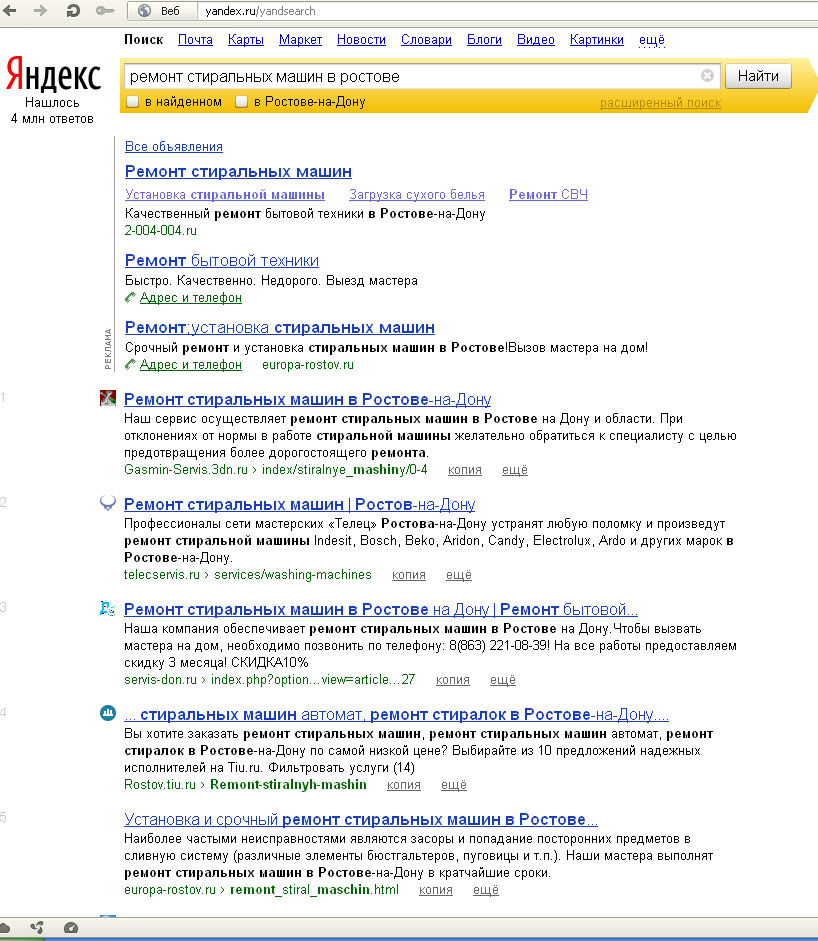Clear the search query with the X icon
The image size is (818, 941).
[707, 76]
